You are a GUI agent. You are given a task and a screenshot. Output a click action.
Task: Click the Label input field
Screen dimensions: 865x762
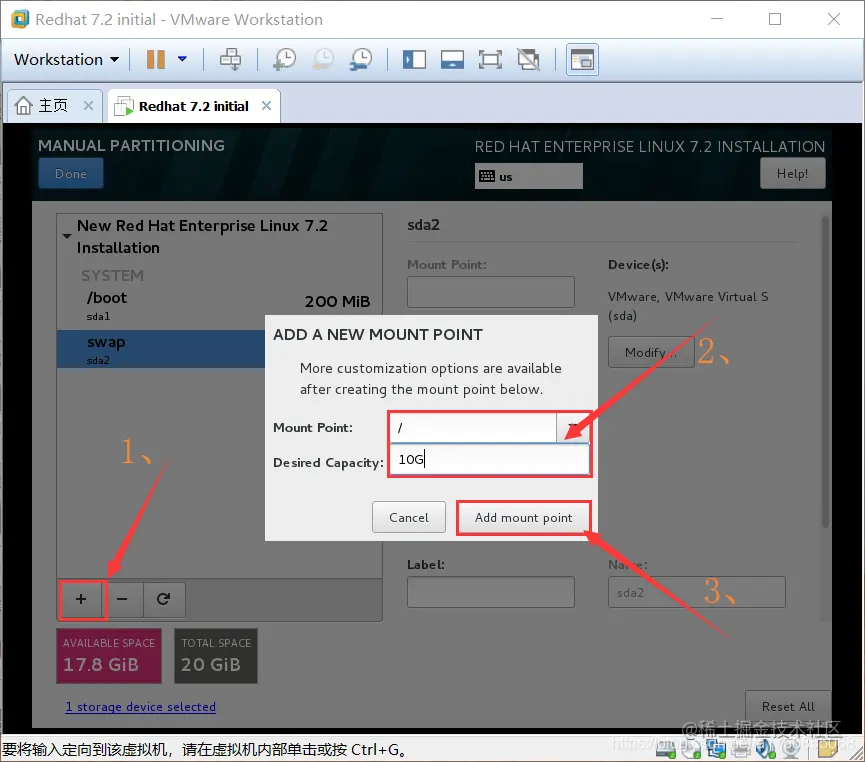pyautogui.click(x=490, y=592)
